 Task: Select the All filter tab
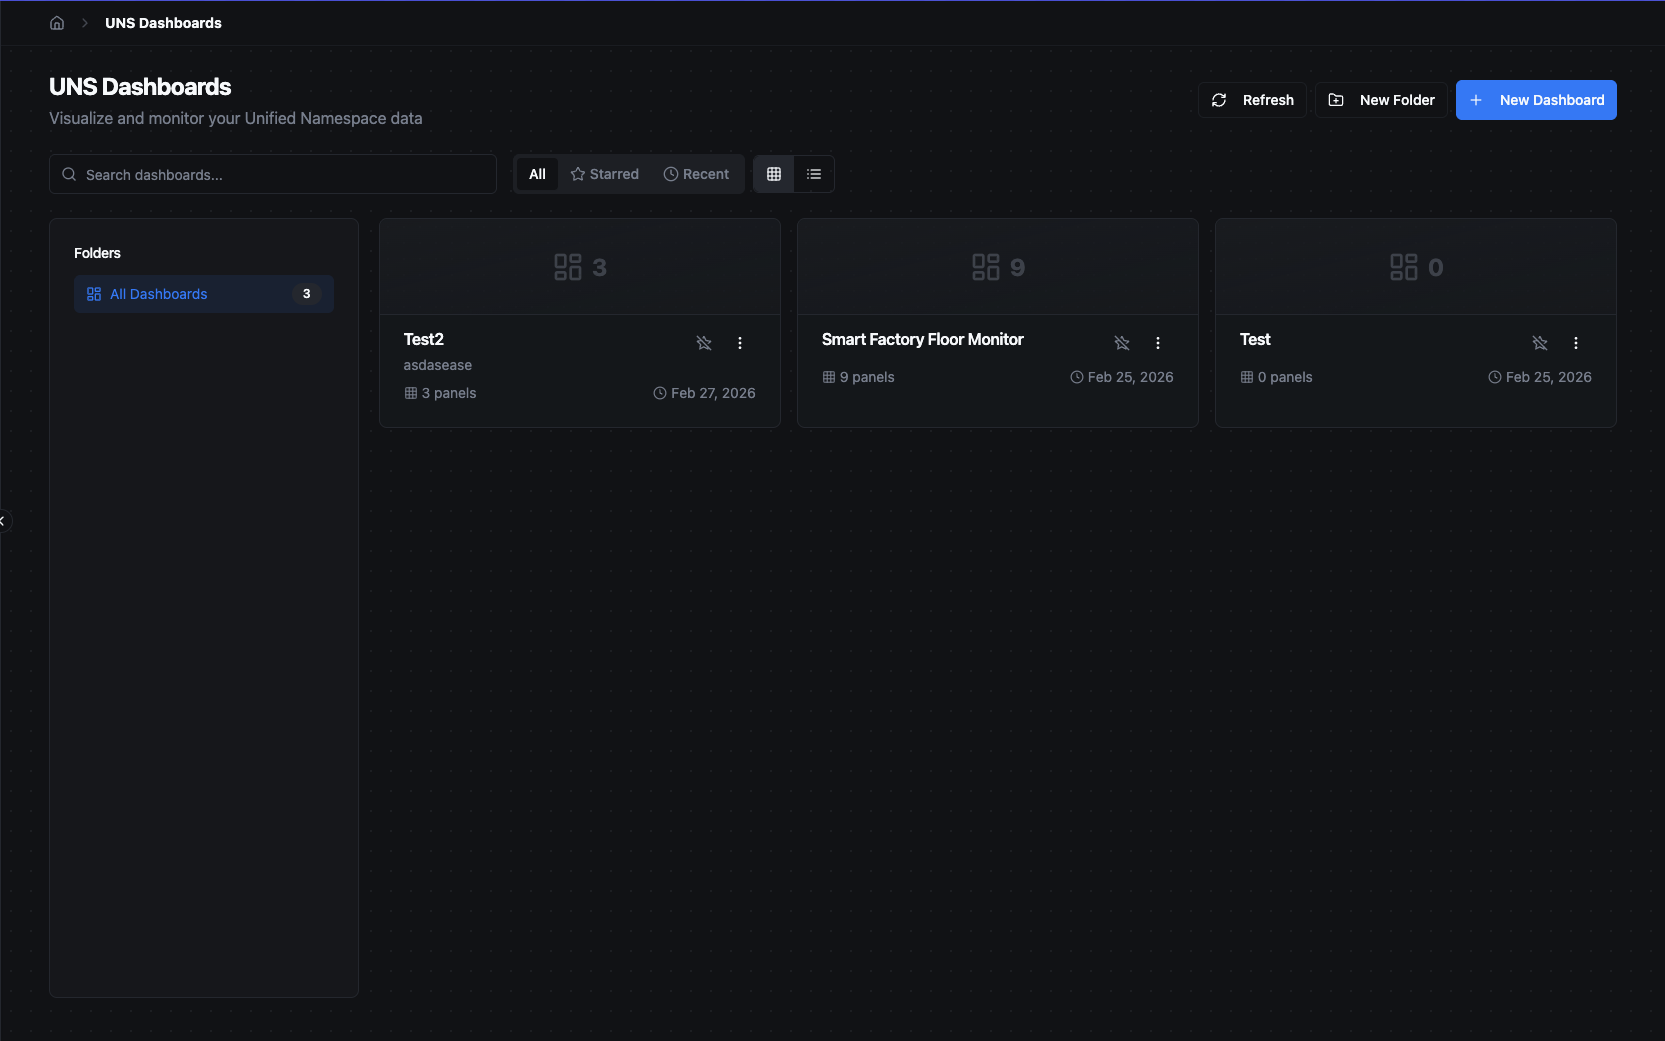click(x=537, y=174)
